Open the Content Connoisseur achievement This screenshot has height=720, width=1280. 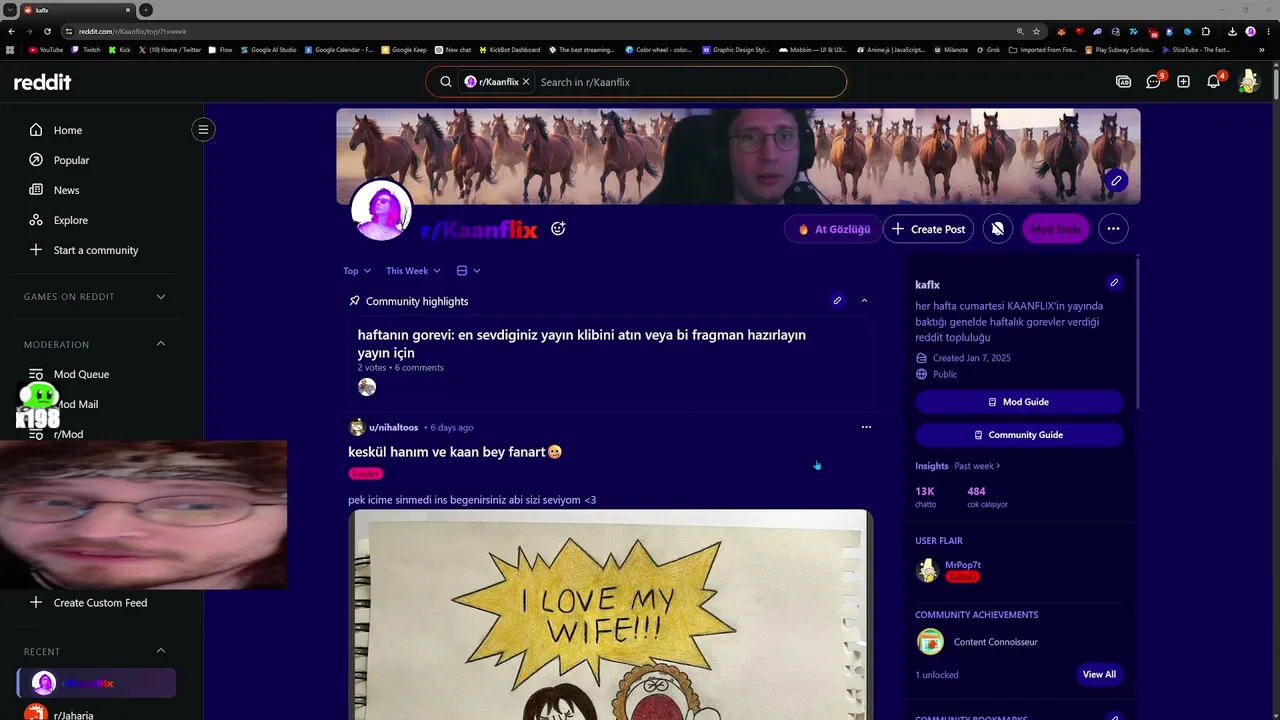click(x=977, y=642)
